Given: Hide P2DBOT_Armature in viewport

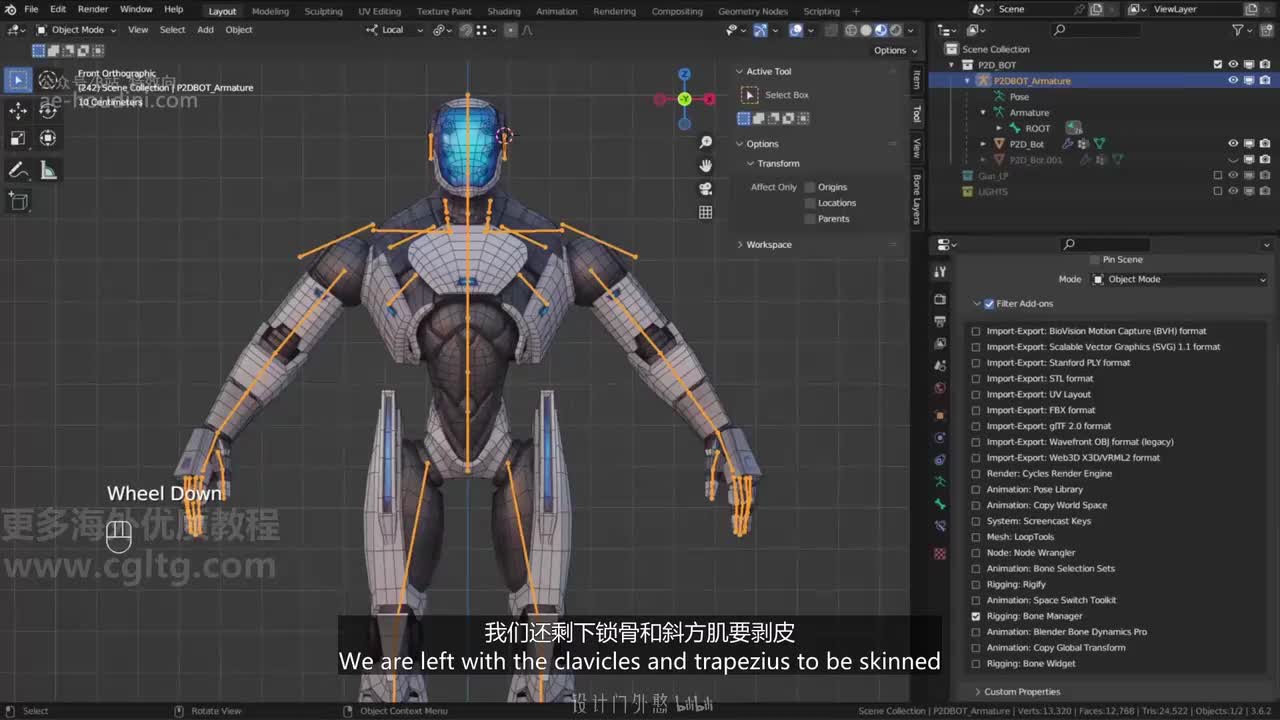Looking at the screenshot, I should coord(1233,81).
